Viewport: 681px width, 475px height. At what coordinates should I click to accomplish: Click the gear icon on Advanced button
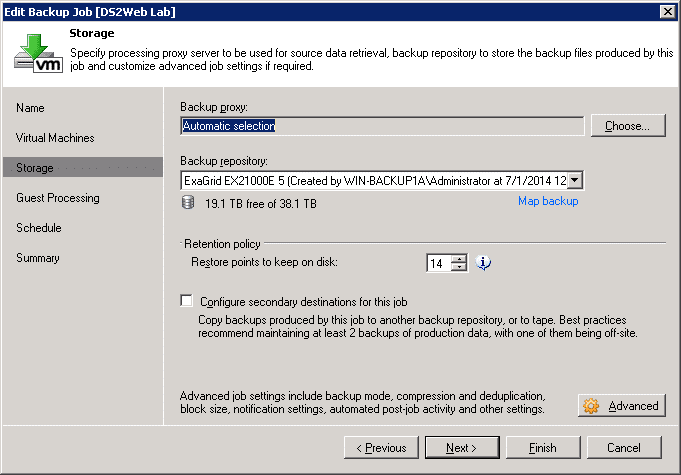coord(591,406)
